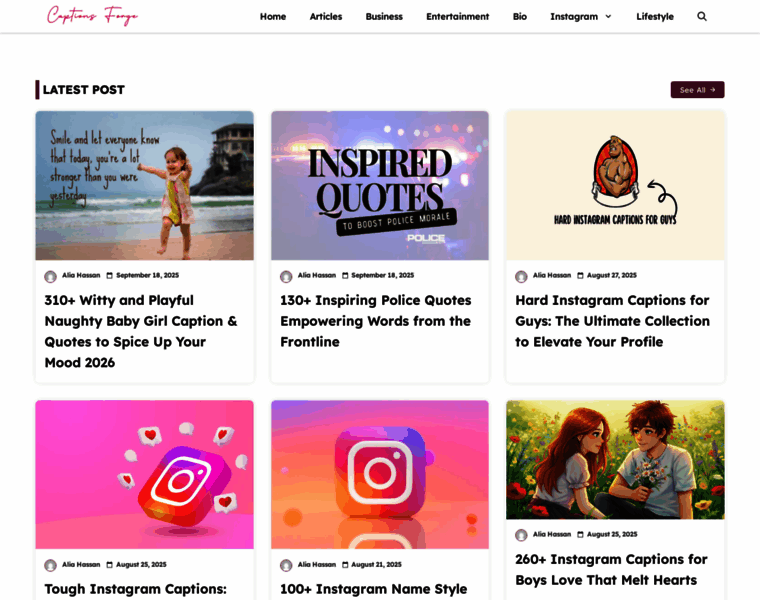The height and width of the screenshot is (600, 760).
Task: Open the Lifestyle navigation link
Action: [x=655, y=16]
